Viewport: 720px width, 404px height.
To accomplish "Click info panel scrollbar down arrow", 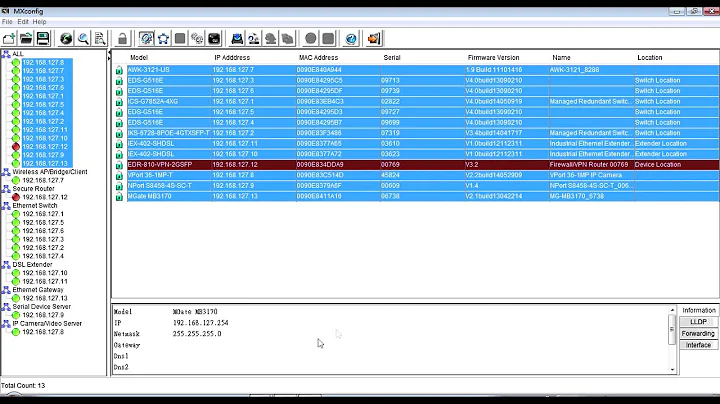I will (x=672, y=369).
